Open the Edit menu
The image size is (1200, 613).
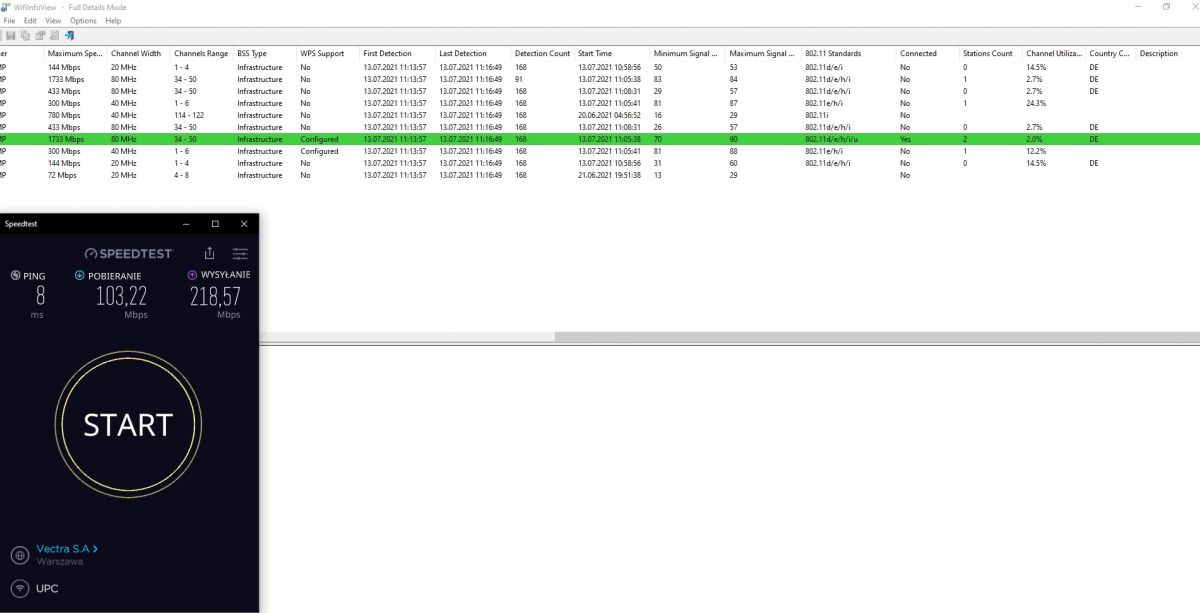coord(30,20)
